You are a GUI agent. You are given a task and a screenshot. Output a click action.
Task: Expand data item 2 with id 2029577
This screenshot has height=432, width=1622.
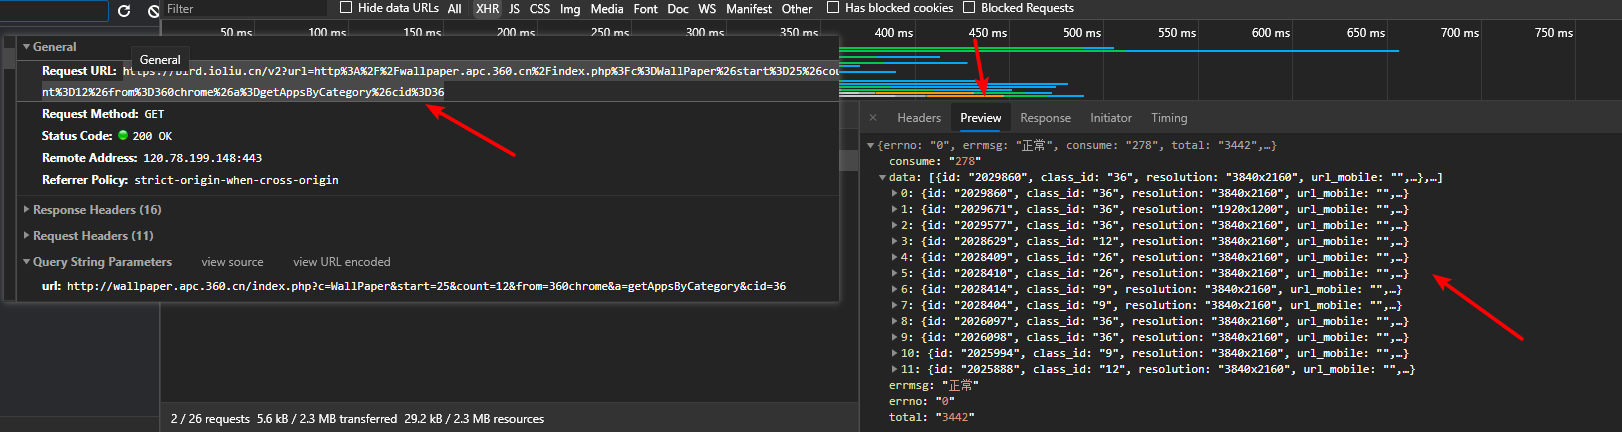[x=895, y=226]
